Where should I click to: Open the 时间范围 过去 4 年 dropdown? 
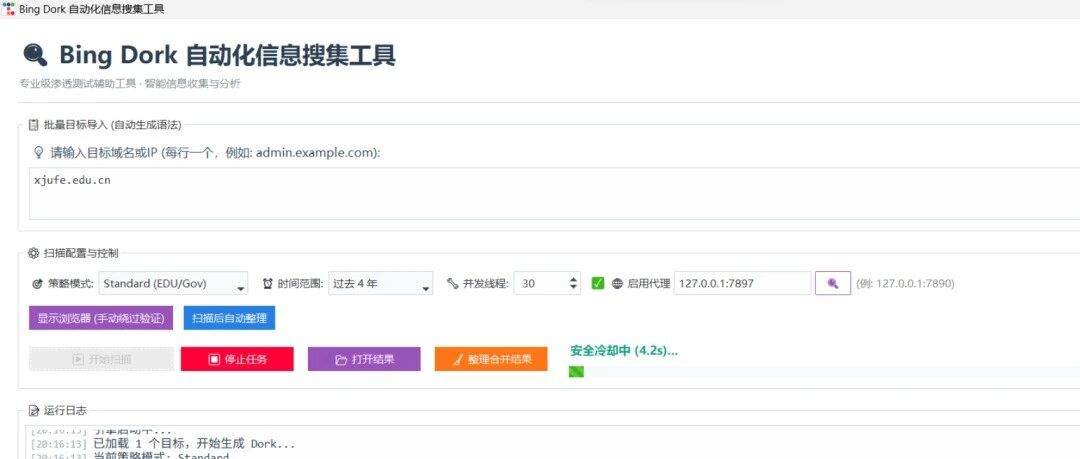coord(381,283)
